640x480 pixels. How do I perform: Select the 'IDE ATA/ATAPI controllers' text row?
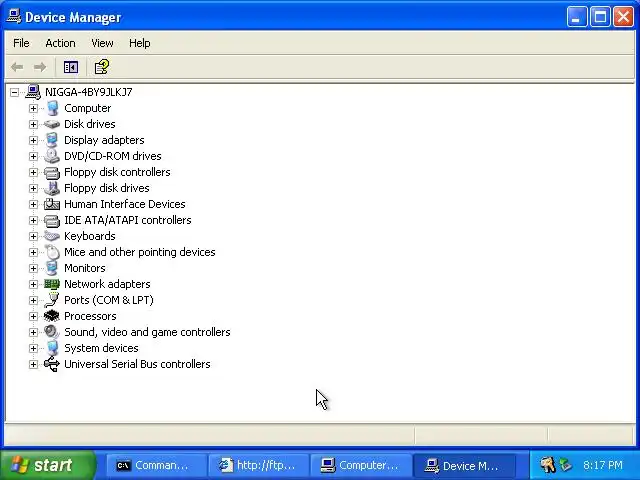click(x=128, y=220)
